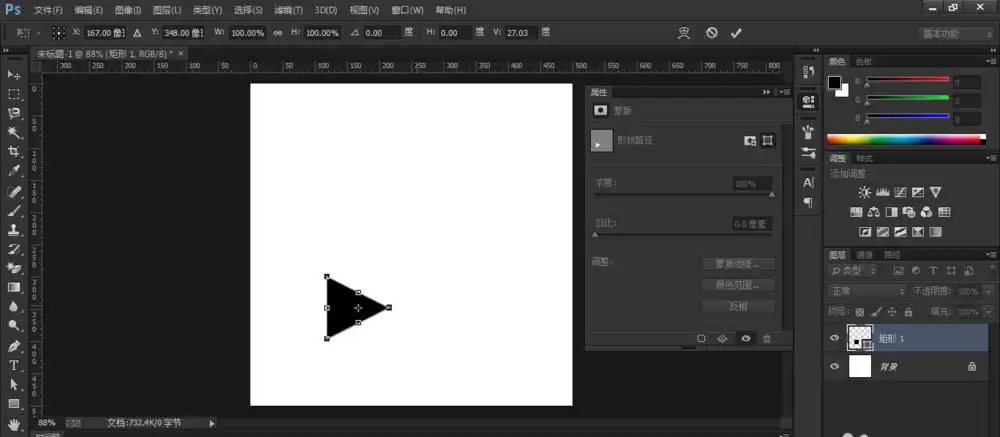Select the Rectangular Marquee tool
Viewport: 1000px width, 437px height.
coord(14,94)
